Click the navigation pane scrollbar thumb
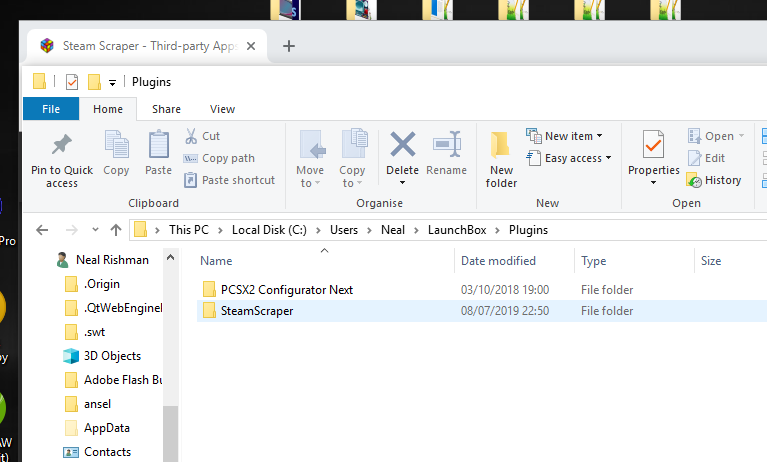Viewport: 767px width, 462px height. tap(170, 434)
